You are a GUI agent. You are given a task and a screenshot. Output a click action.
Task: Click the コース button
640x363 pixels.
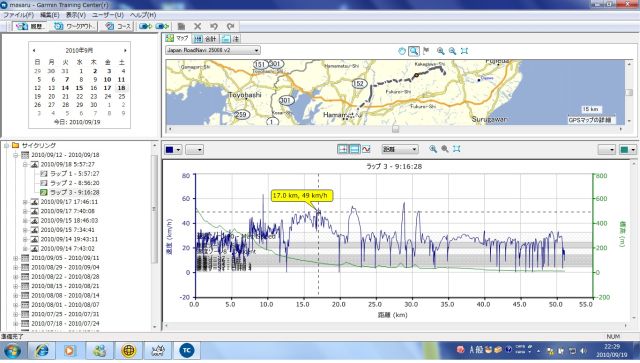[118, 26]
